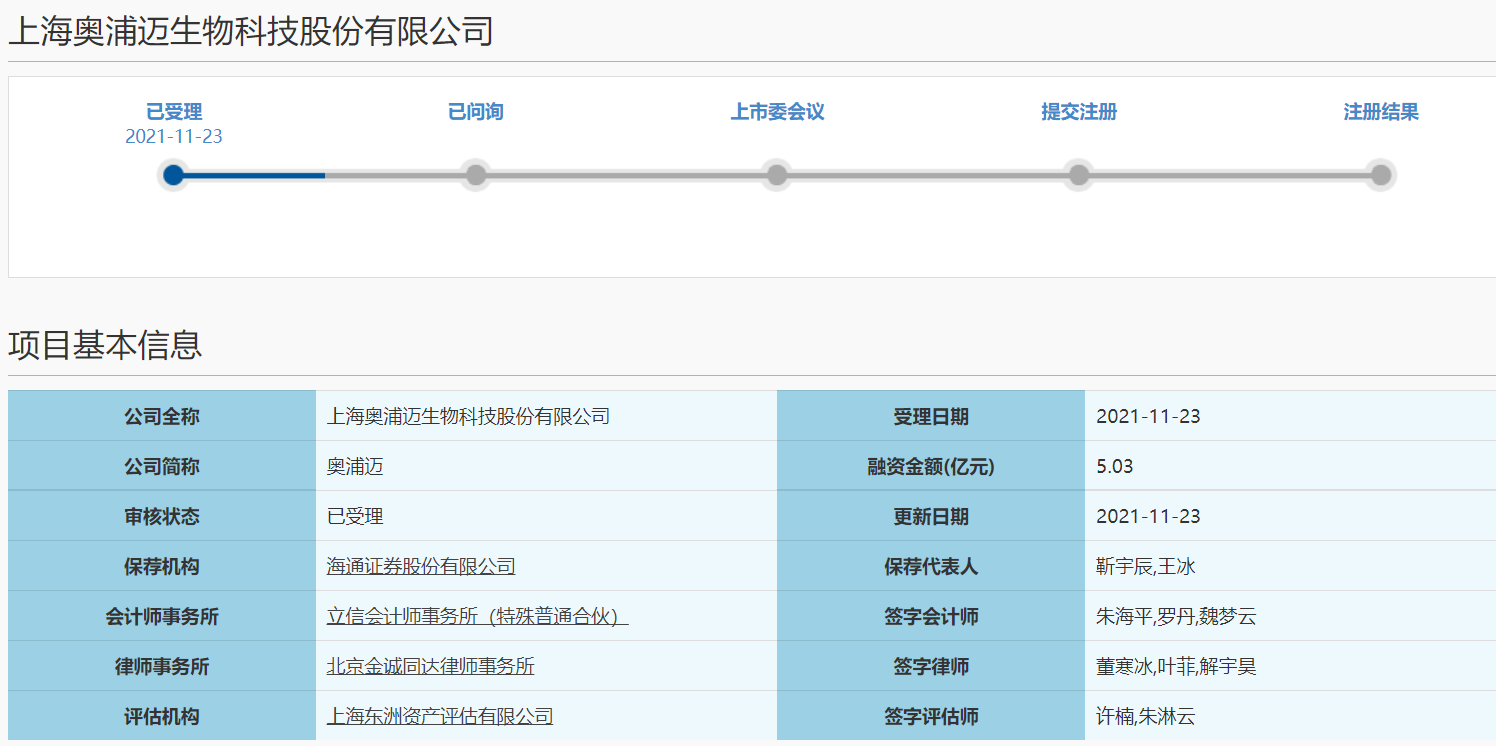Click the 上市委会议 progress step dot
1496x746 pixels.
(777, 175)
